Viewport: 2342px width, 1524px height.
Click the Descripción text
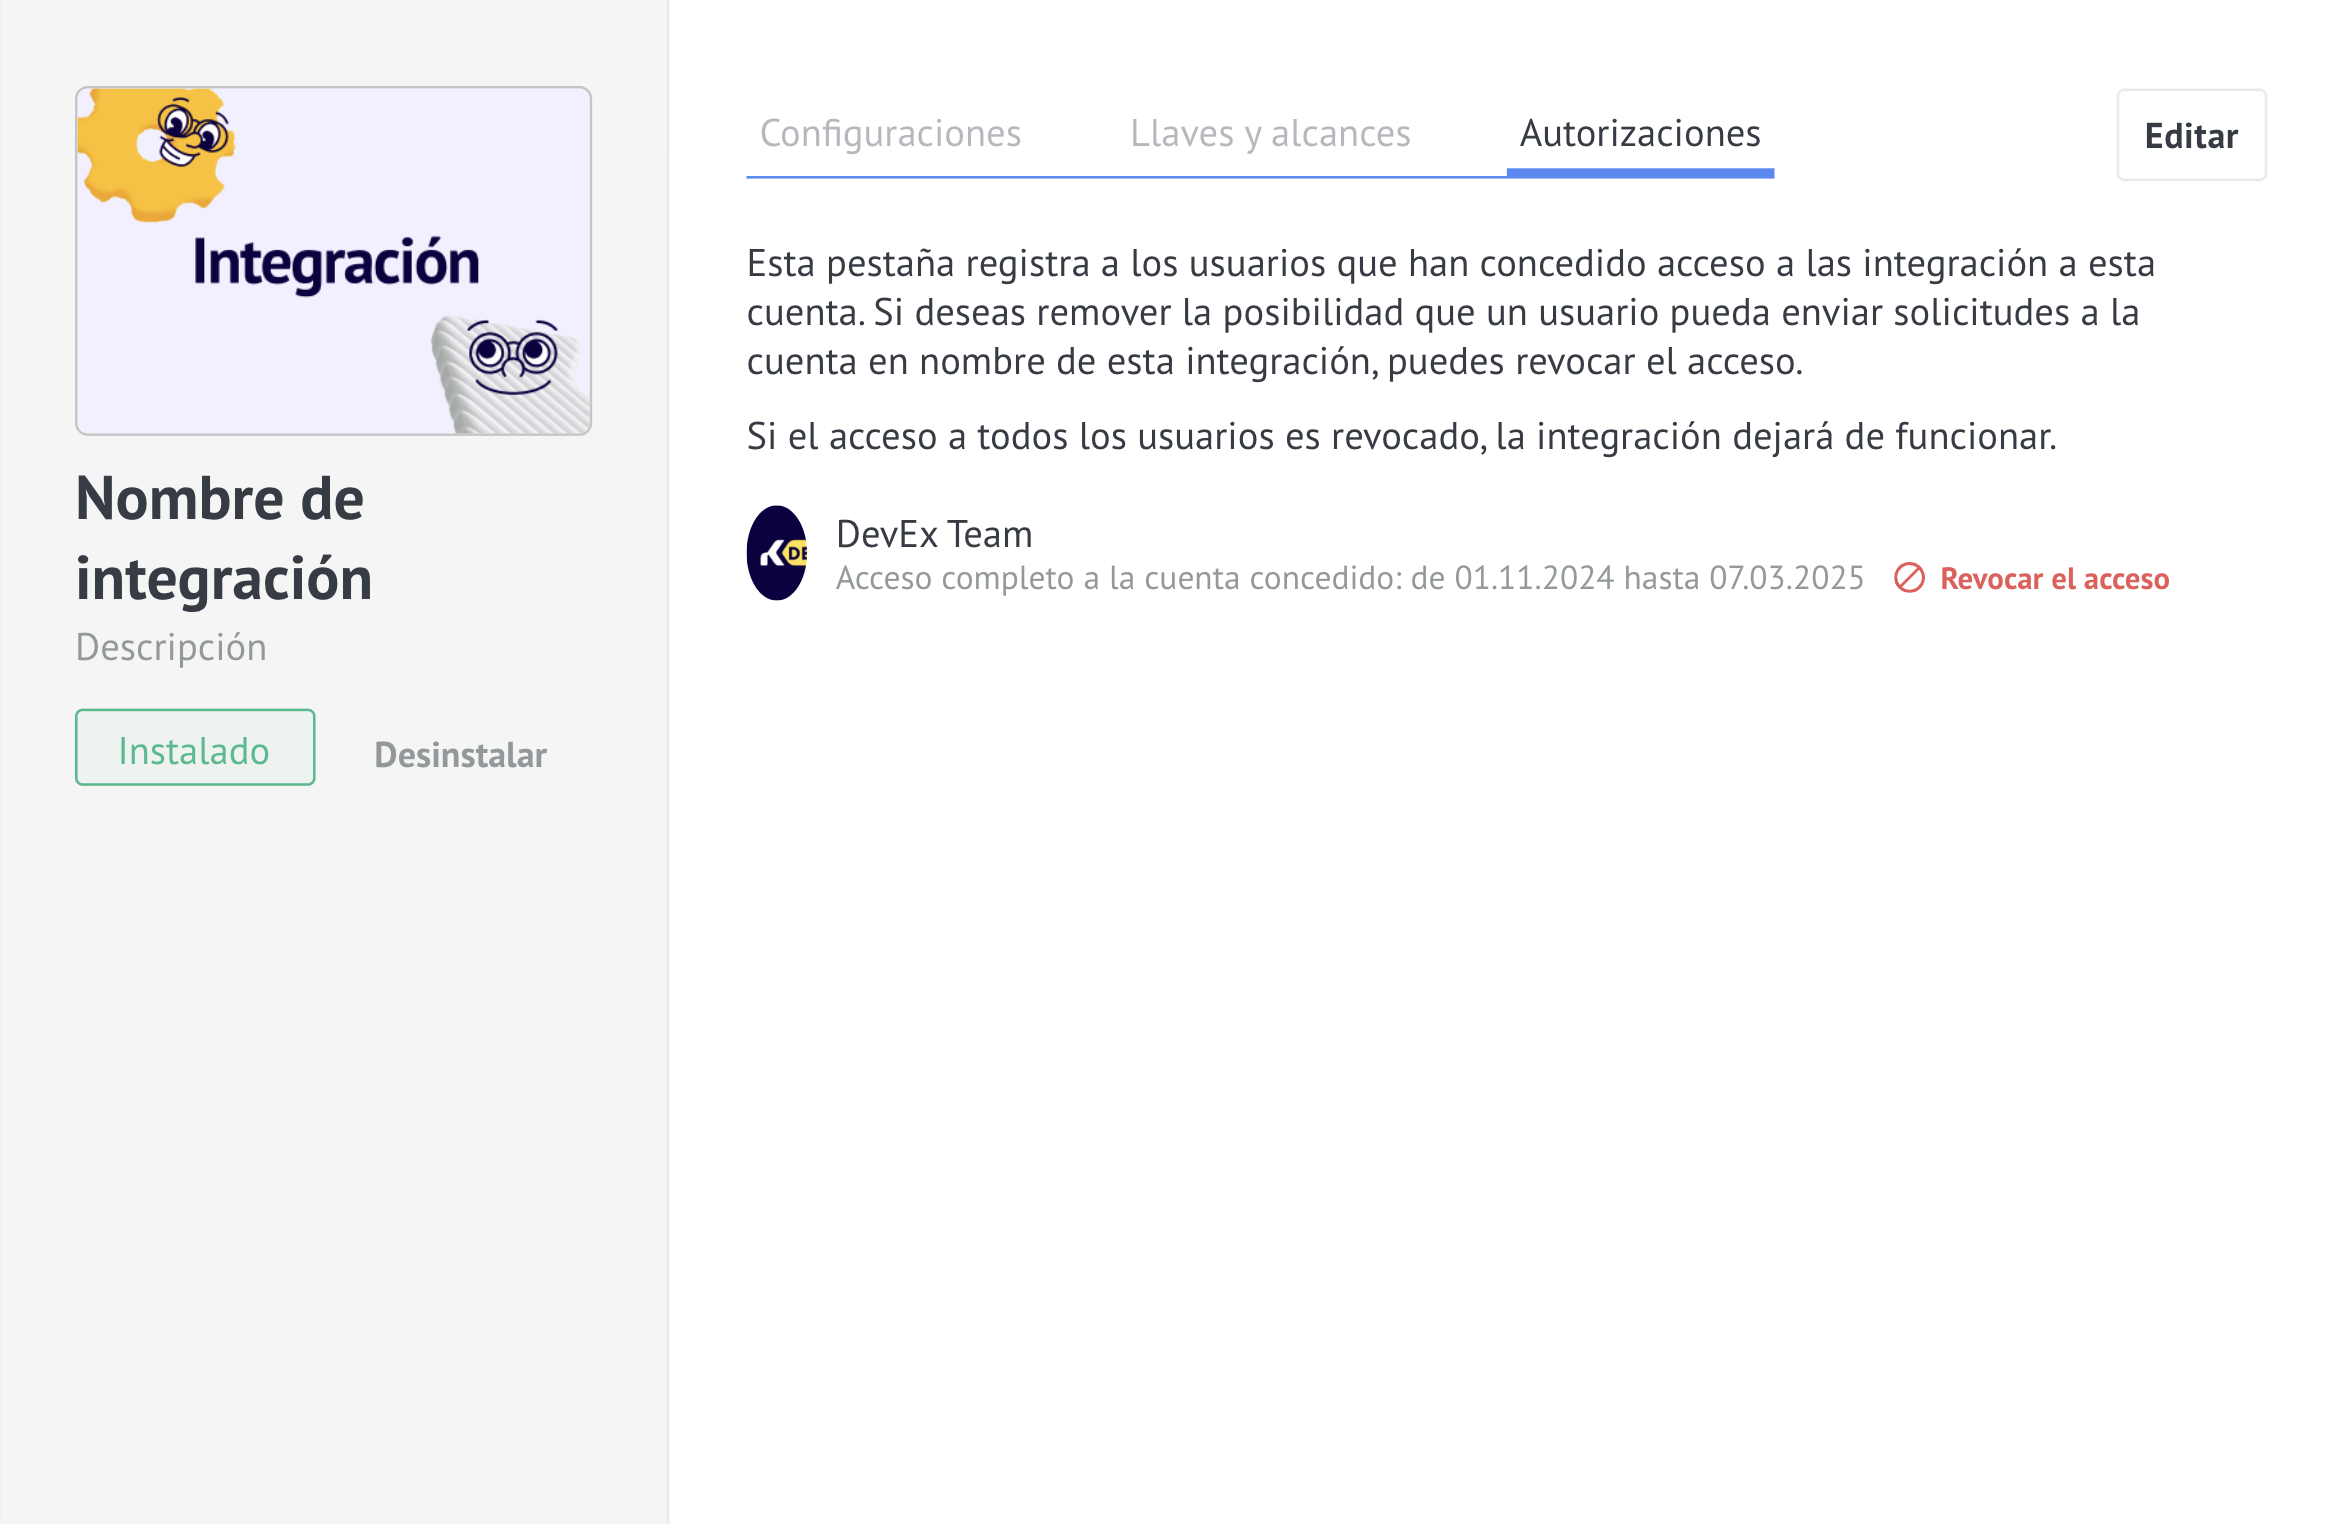(171, 647)
